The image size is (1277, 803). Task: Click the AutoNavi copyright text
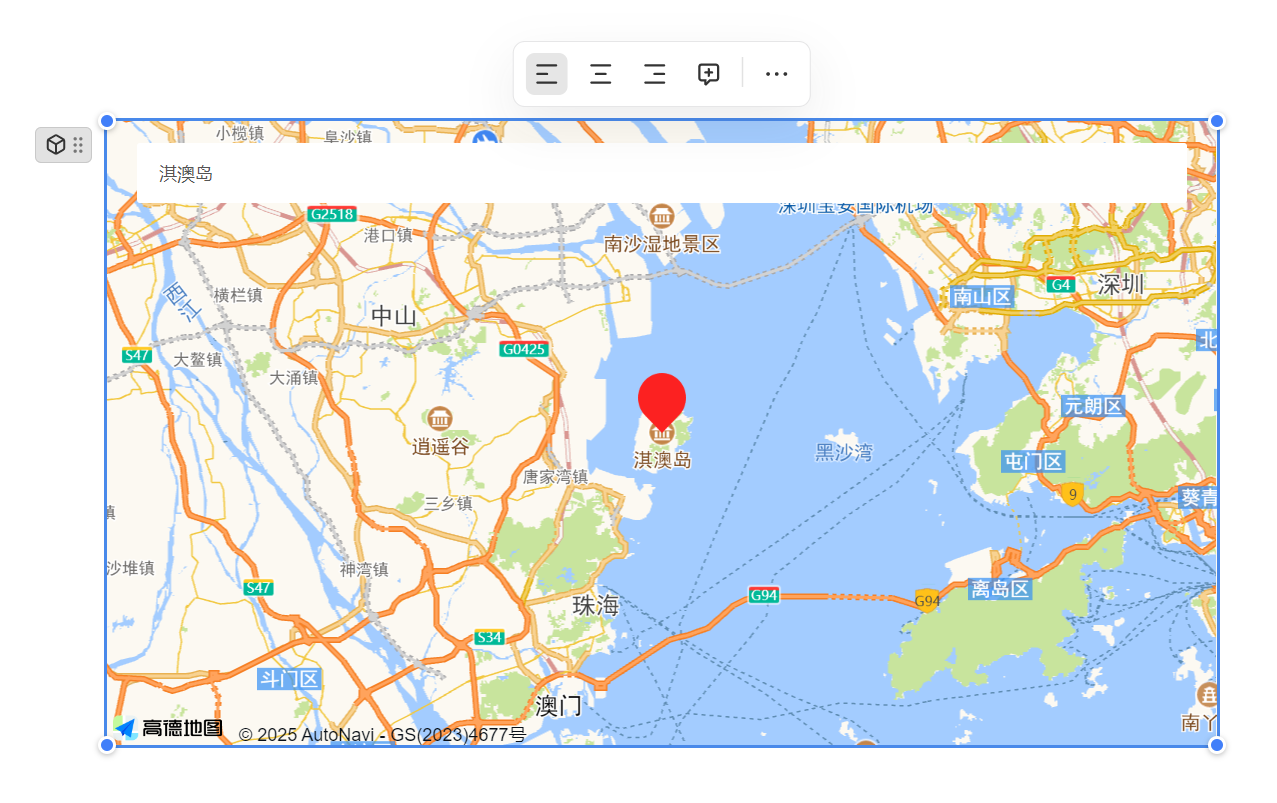click(x=382, y=735)
